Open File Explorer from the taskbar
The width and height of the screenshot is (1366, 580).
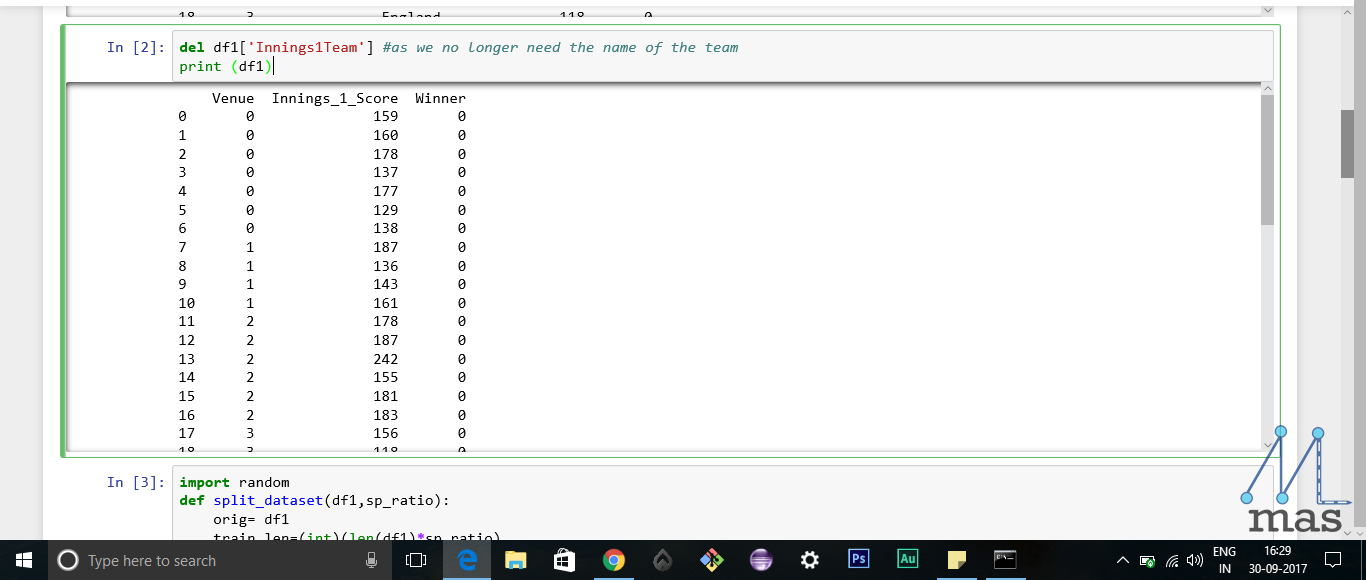(x=516, y=560)
